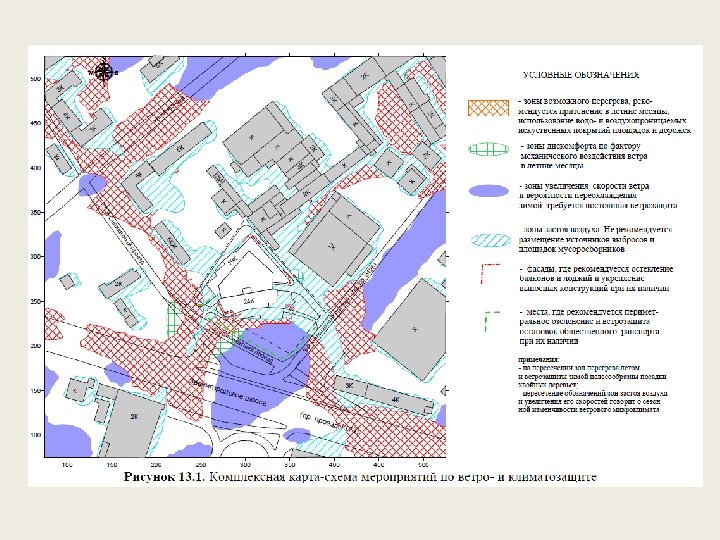Click the '400' tick label on the horizontal axis

(334, 465)
